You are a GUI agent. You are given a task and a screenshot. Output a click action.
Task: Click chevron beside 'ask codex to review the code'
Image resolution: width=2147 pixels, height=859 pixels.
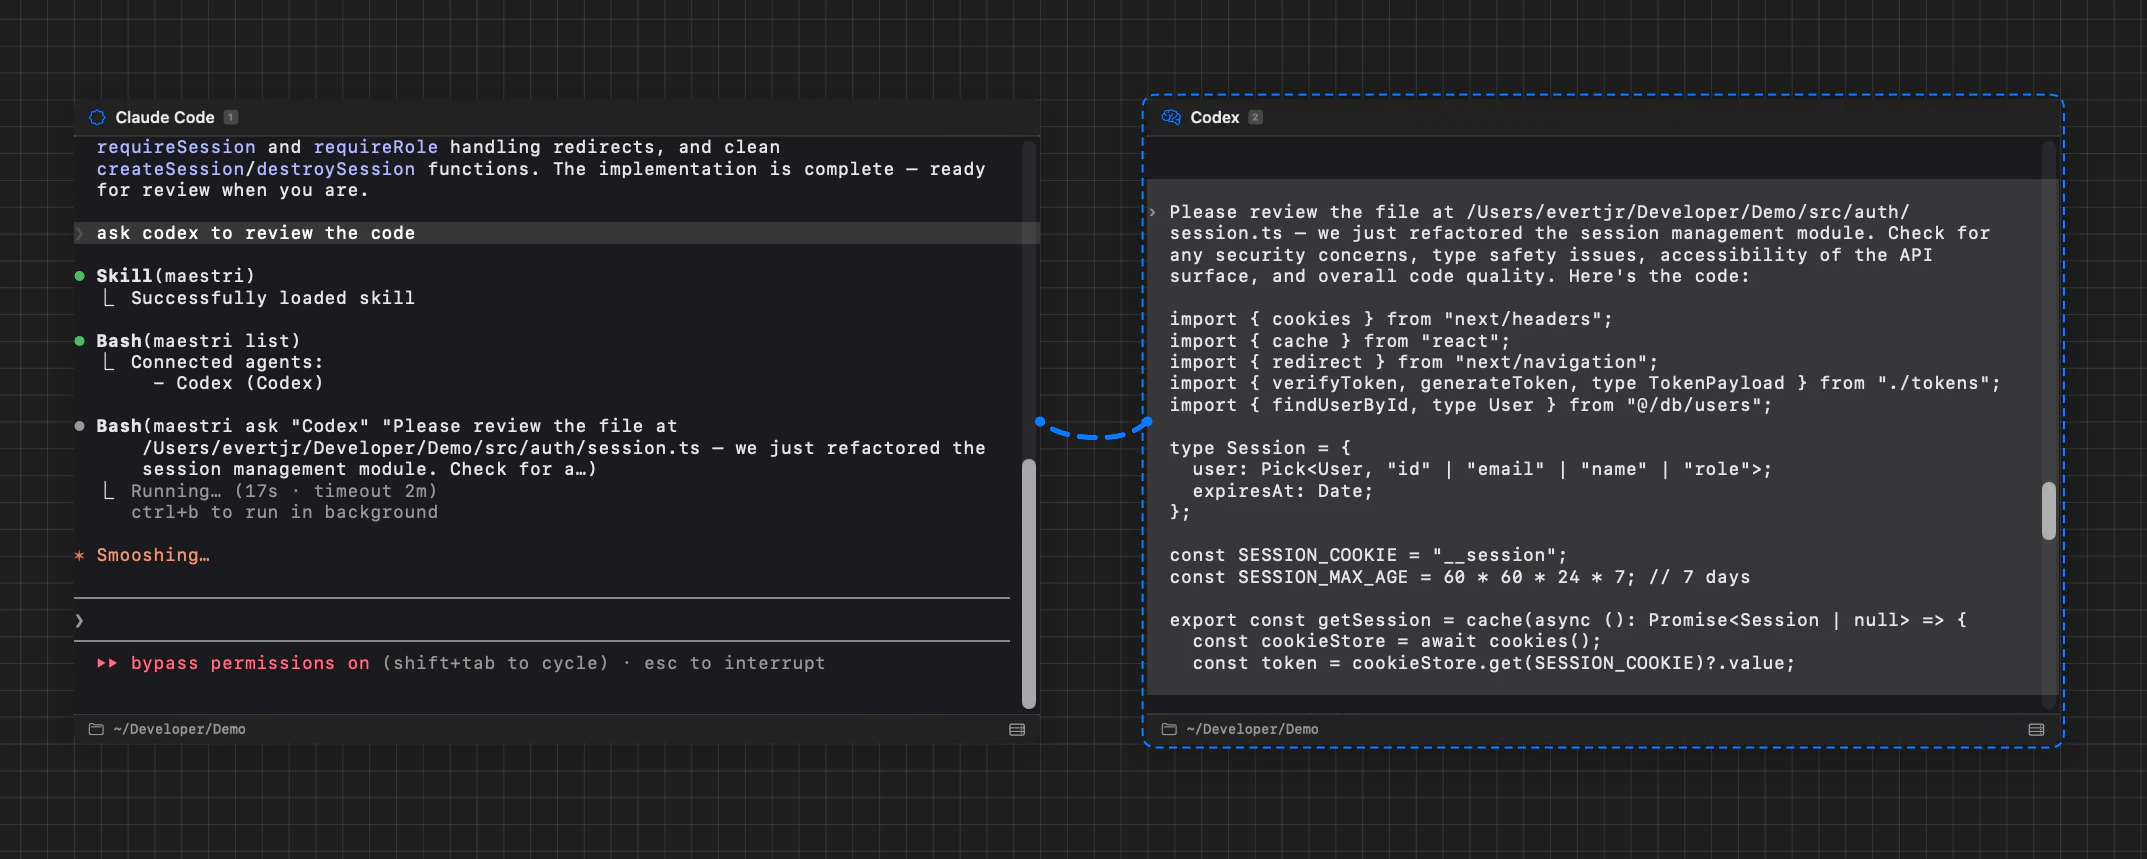point(80,233)
